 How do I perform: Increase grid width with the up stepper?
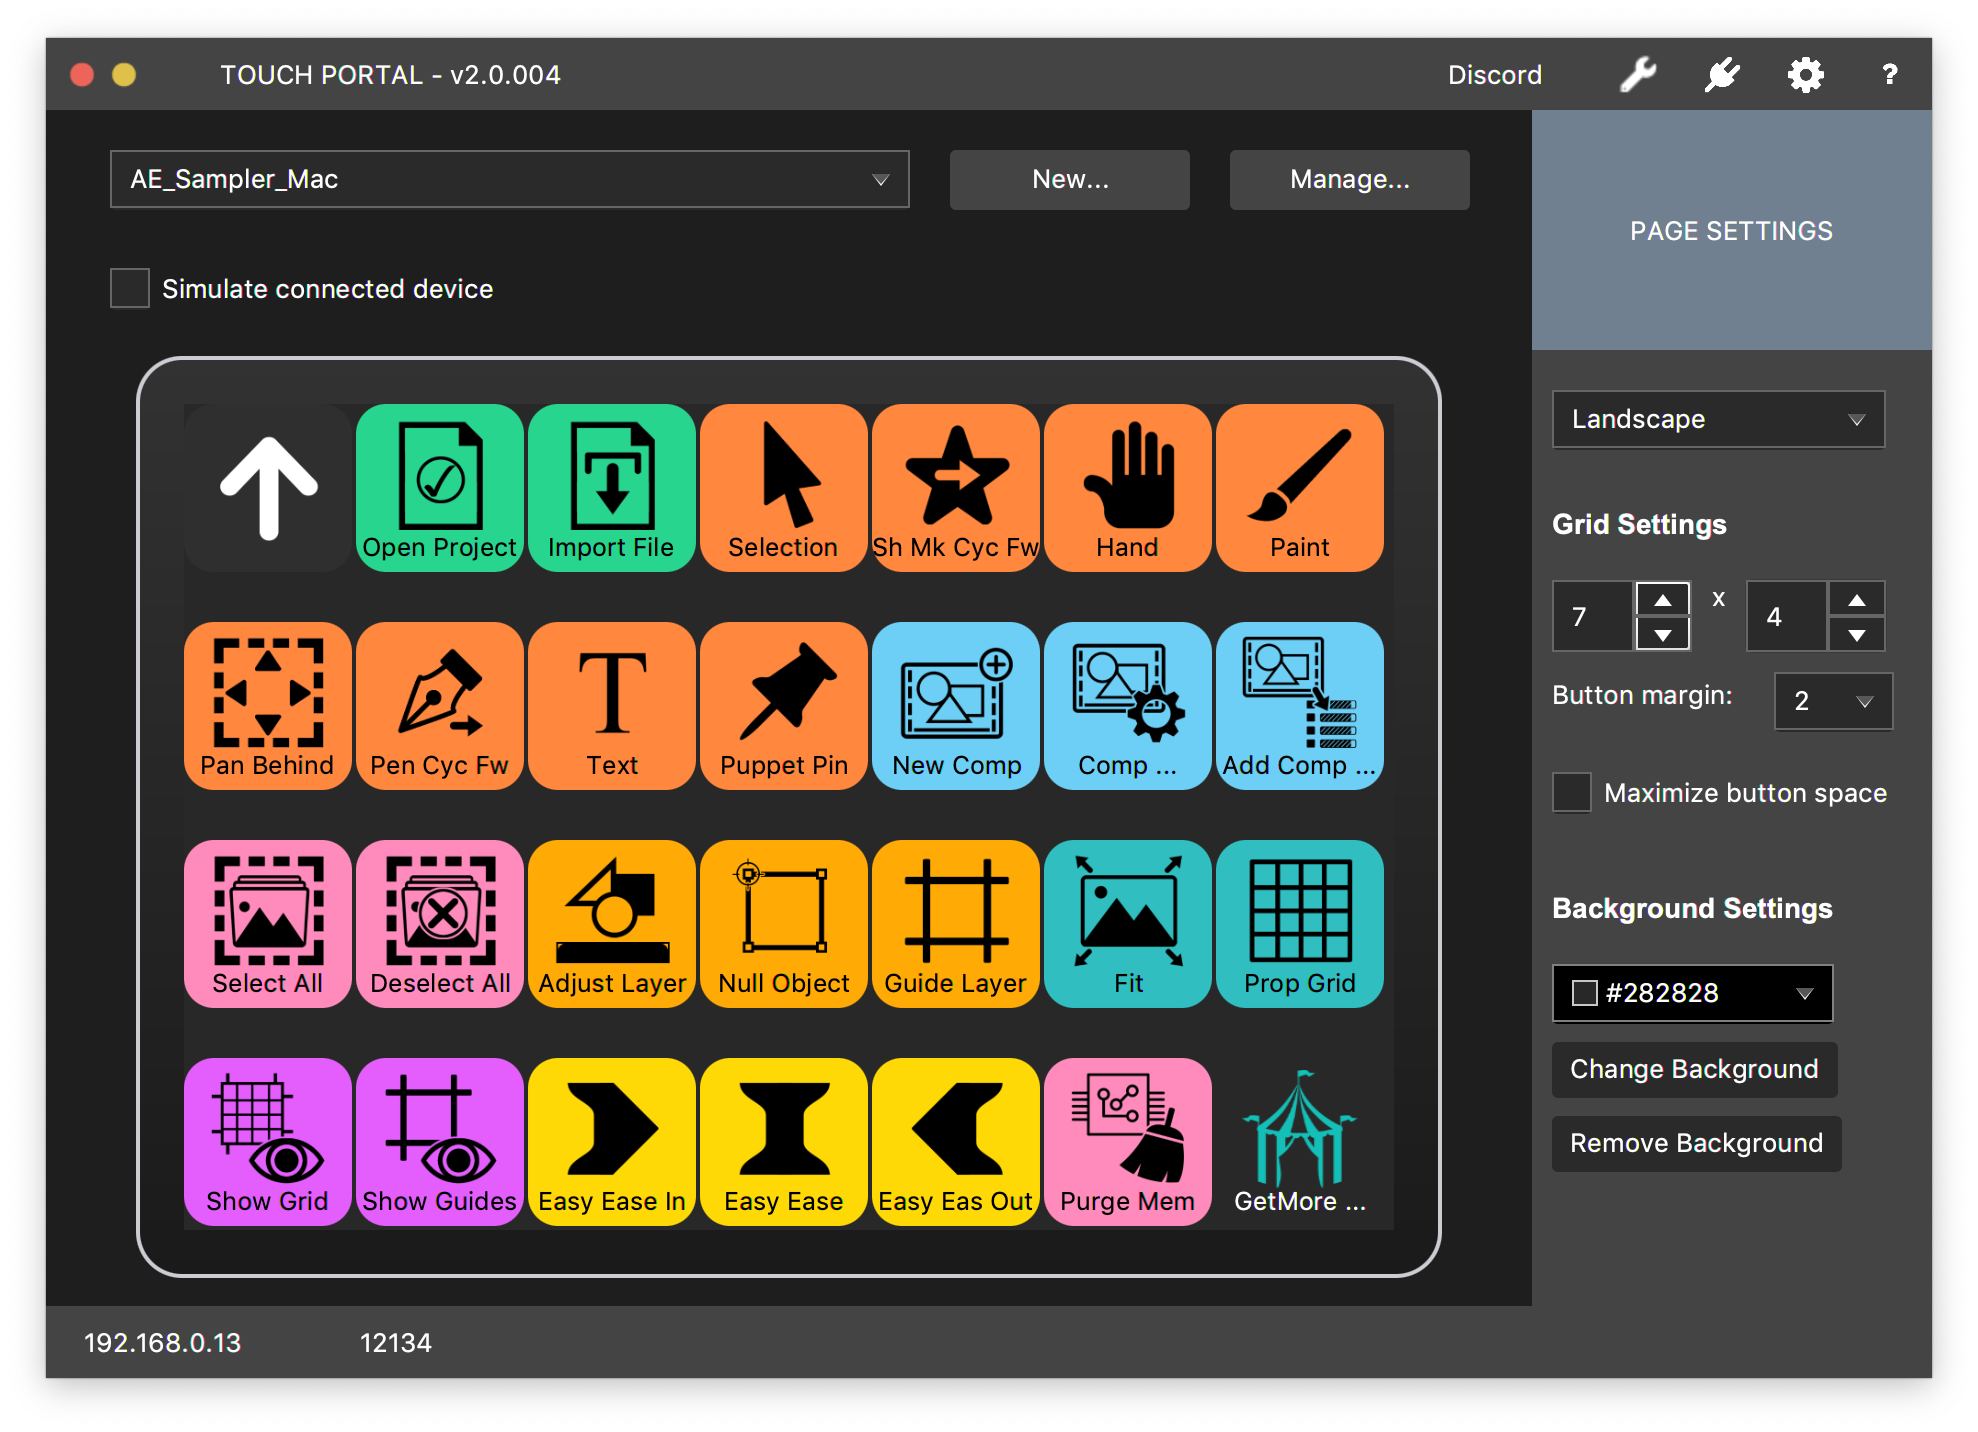click(1662, 600)
